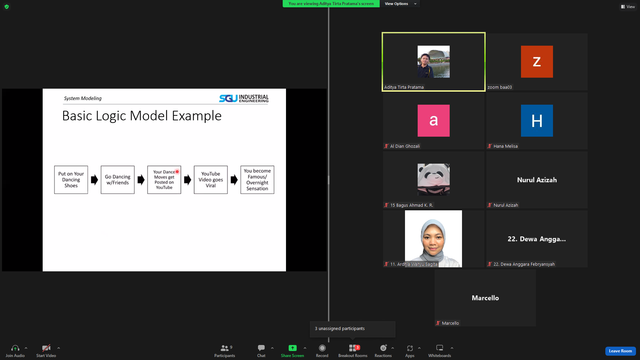Open the Start Video options arrow
The height and width of the screenshot is (360, 640).
58,348
